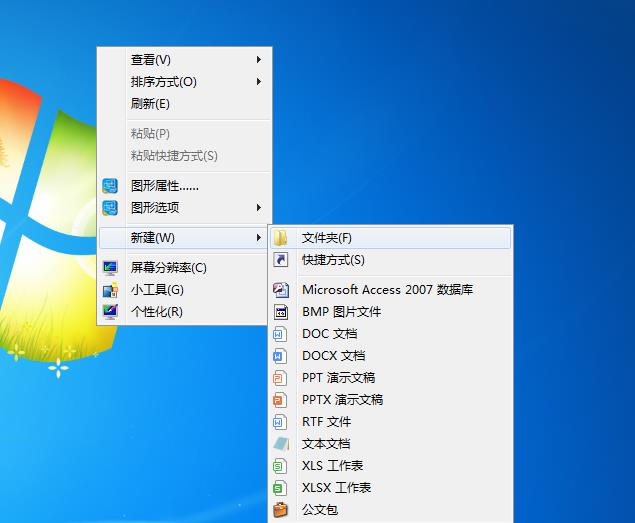Click the Microsoft Access database icon

pos(281,290)
